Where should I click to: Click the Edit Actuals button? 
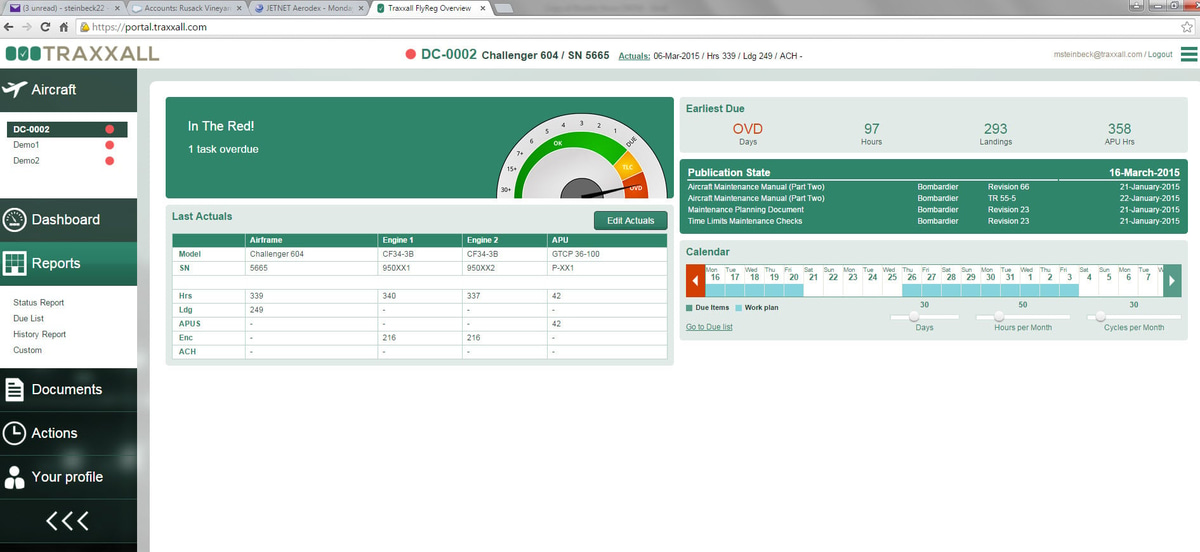pyautogui.click(x=630, y=220)
